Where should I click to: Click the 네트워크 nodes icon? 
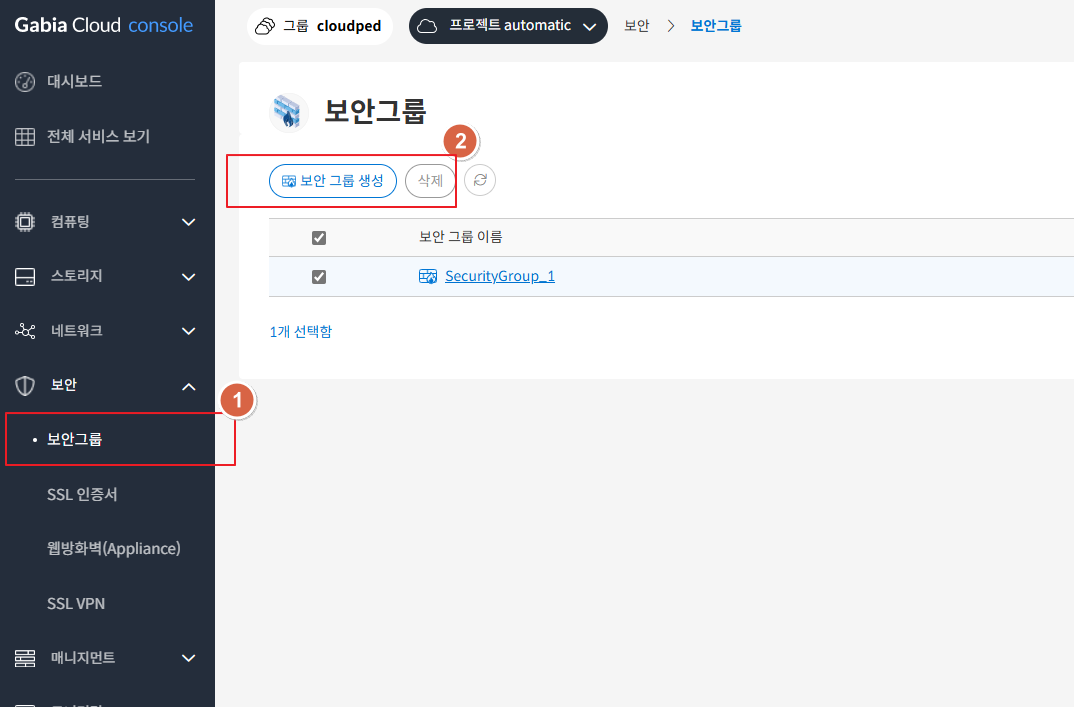[25, 331]
